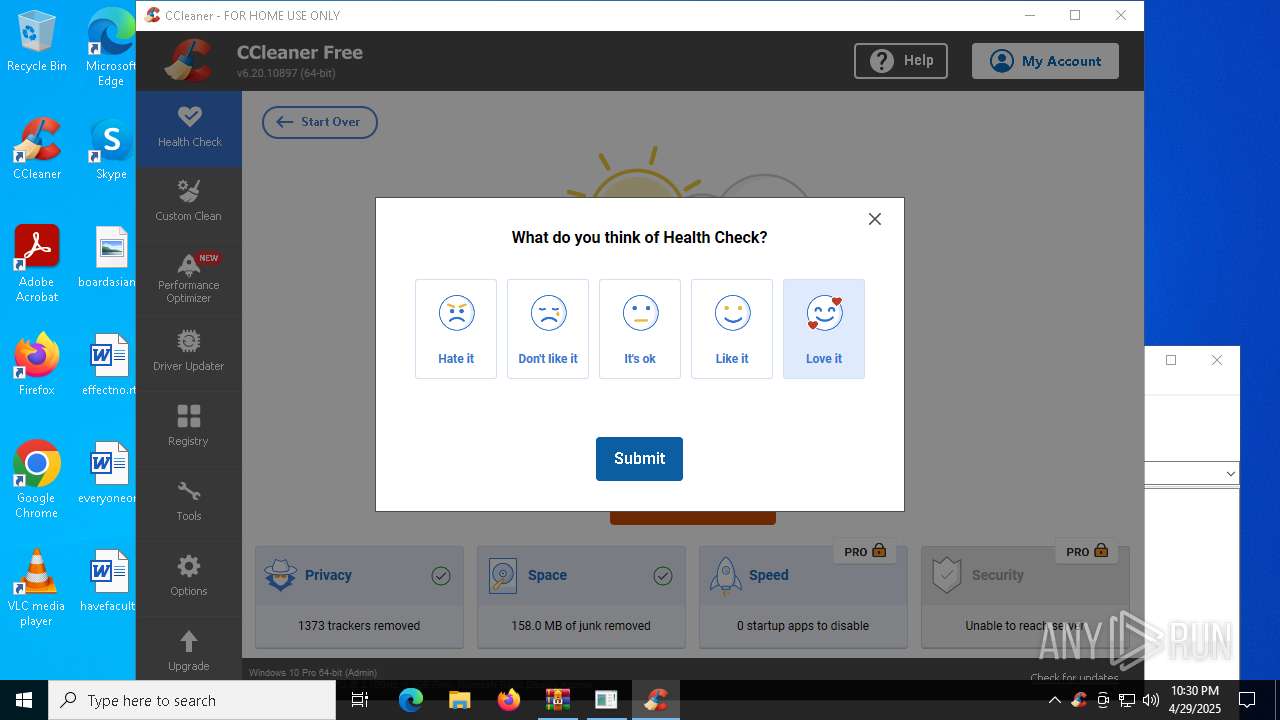Screen dimensions: 1280x720
Task: Click the Space disk icon
Action: coord(503,575)
